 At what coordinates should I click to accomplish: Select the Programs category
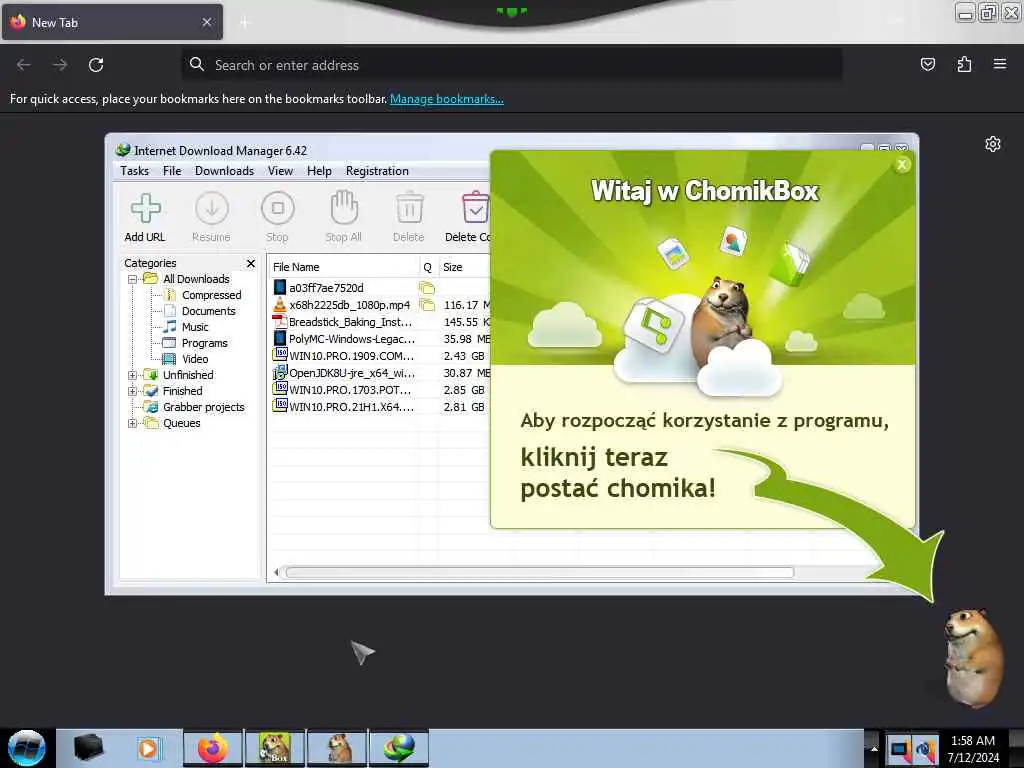click(204, 343)
